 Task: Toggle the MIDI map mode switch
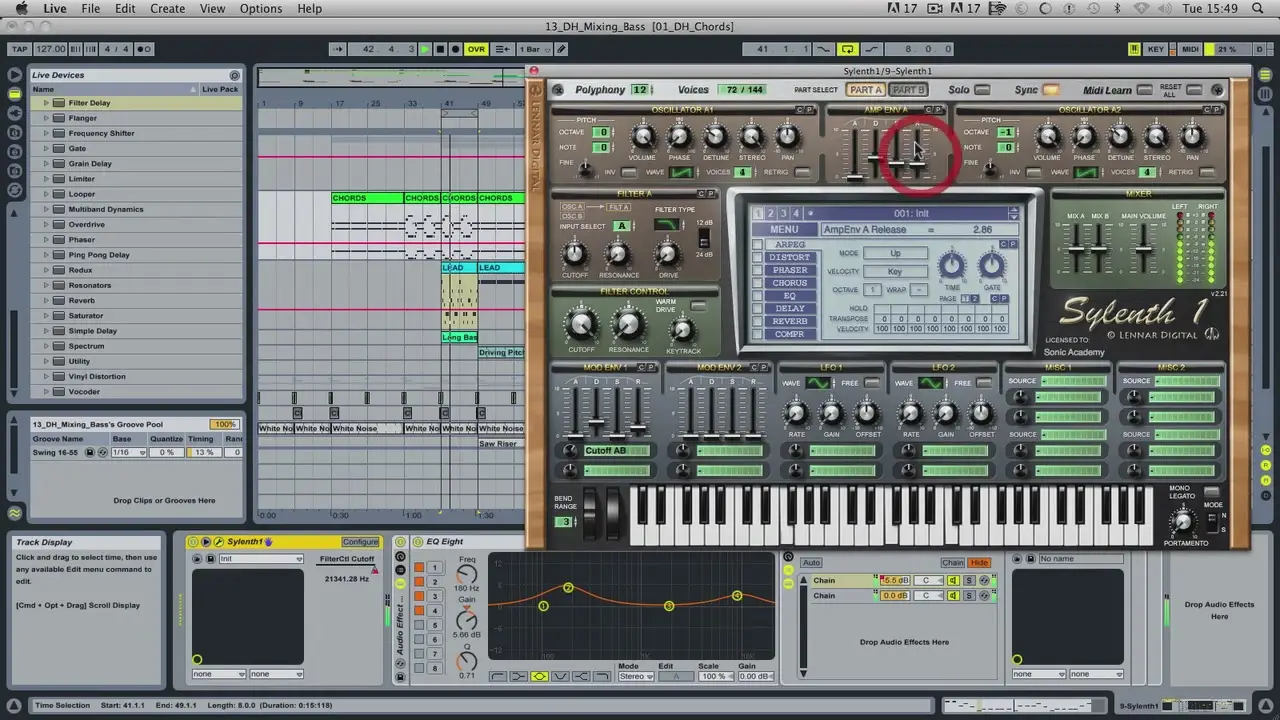tap(1190, 49)
